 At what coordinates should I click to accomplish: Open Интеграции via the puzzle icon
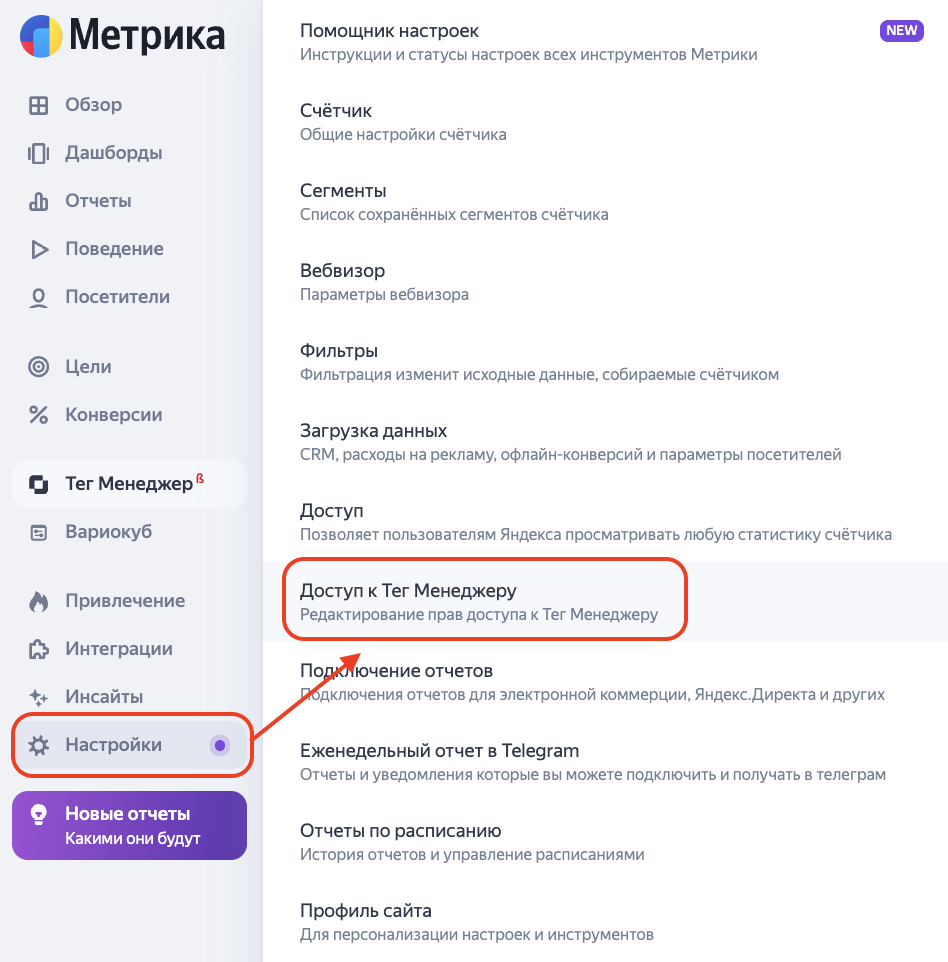pyautogui.click(x=38, y=649)
